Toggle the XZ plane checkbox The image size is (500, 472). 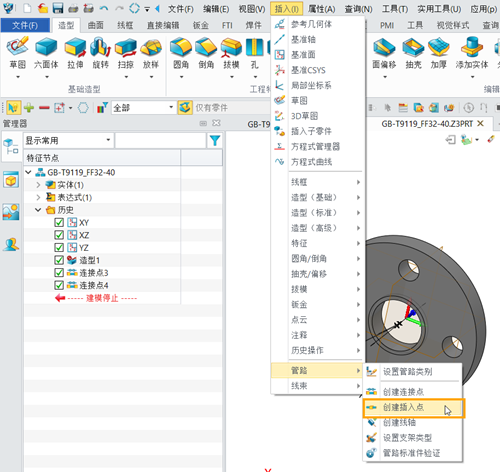pyautogui.click(x=59, y=235)
